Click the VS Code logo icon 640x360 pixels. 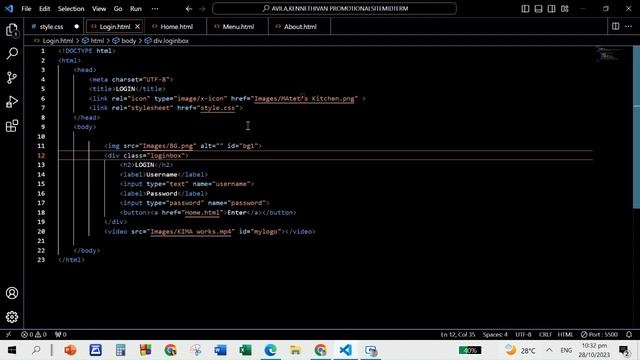coord(9,9)
